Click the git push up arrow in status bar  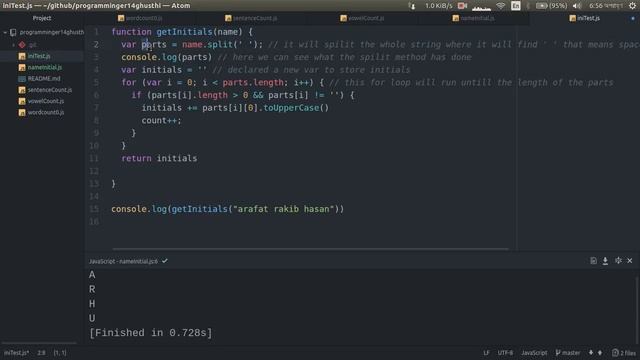[x=600, y=353]
